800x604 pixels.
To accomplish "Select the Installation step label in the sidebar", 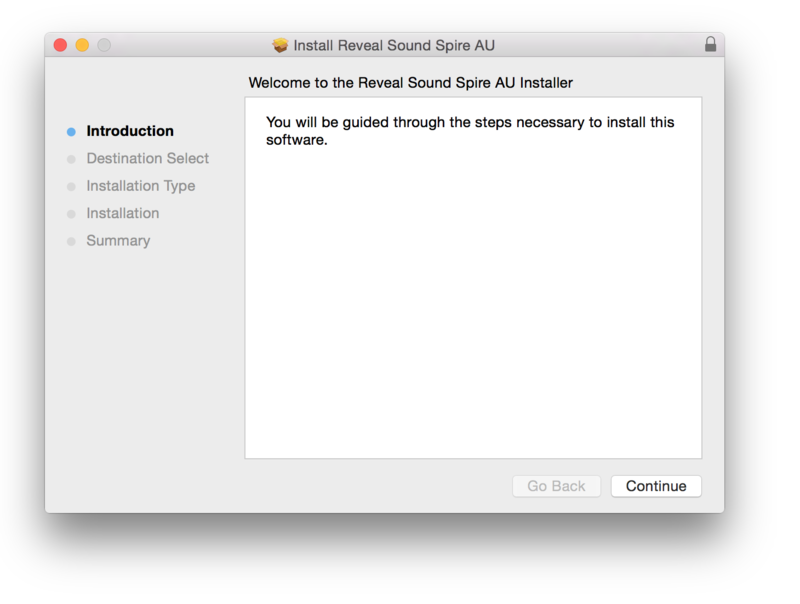I will point(123,213).
